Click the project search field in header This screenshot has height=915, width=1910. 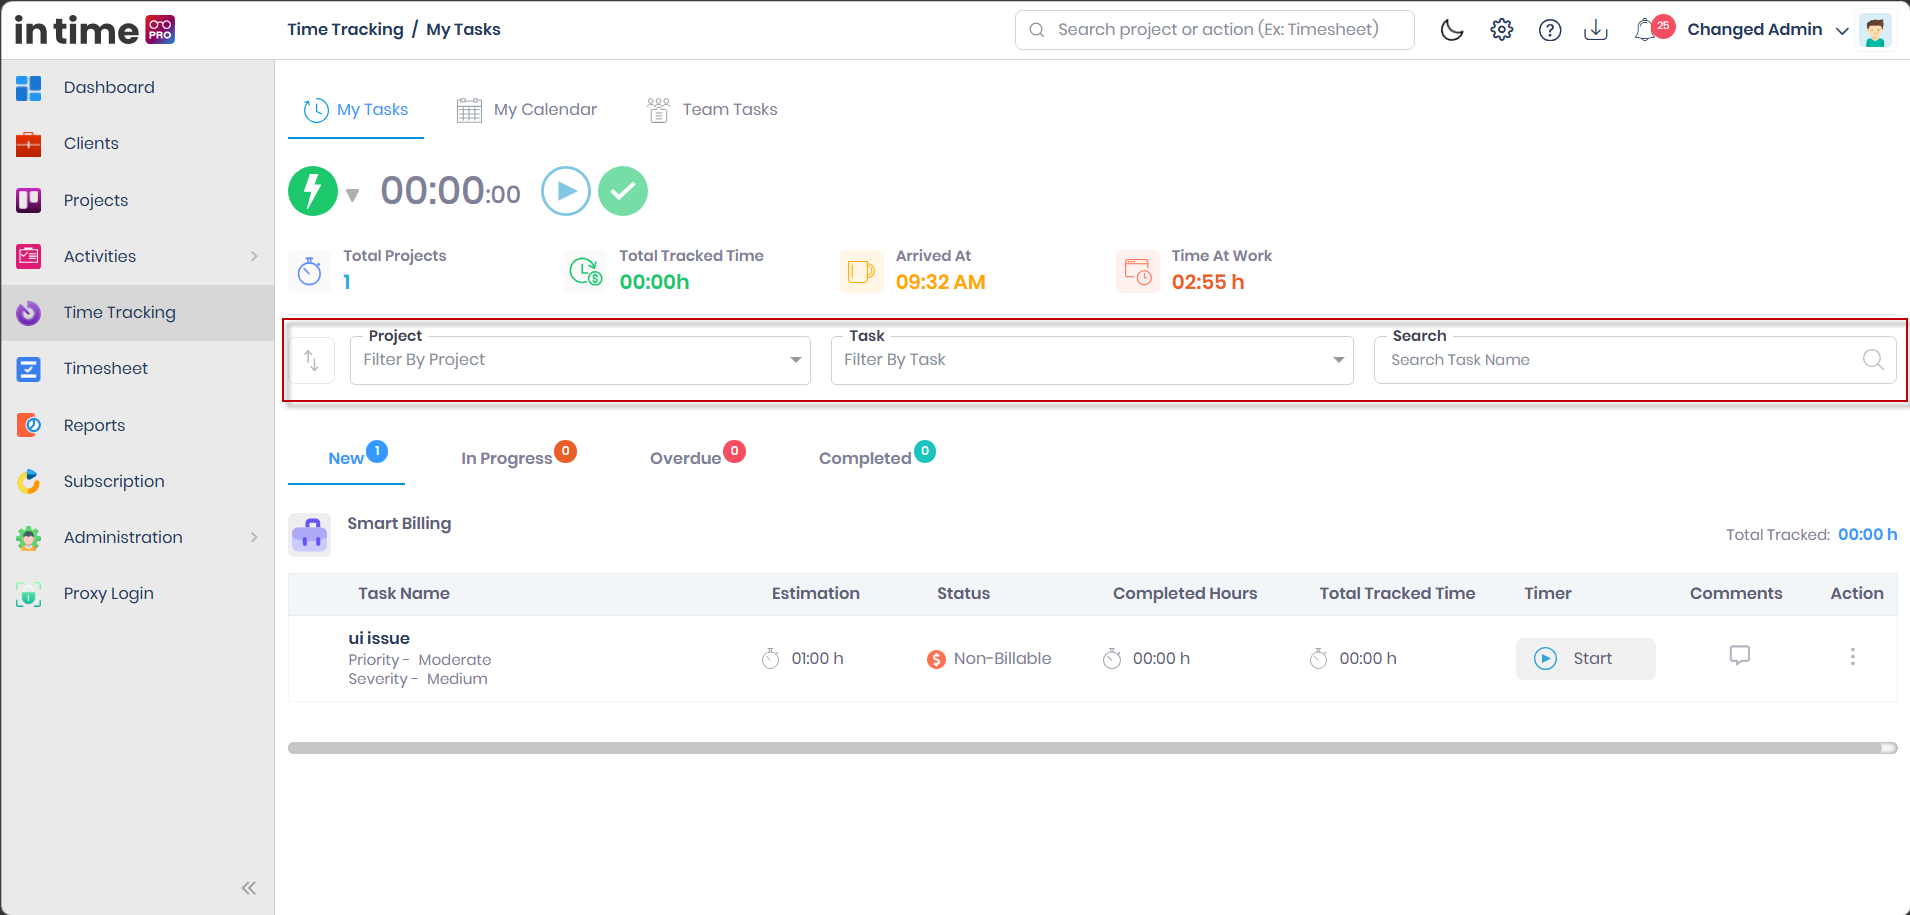tap(1215, 30)
